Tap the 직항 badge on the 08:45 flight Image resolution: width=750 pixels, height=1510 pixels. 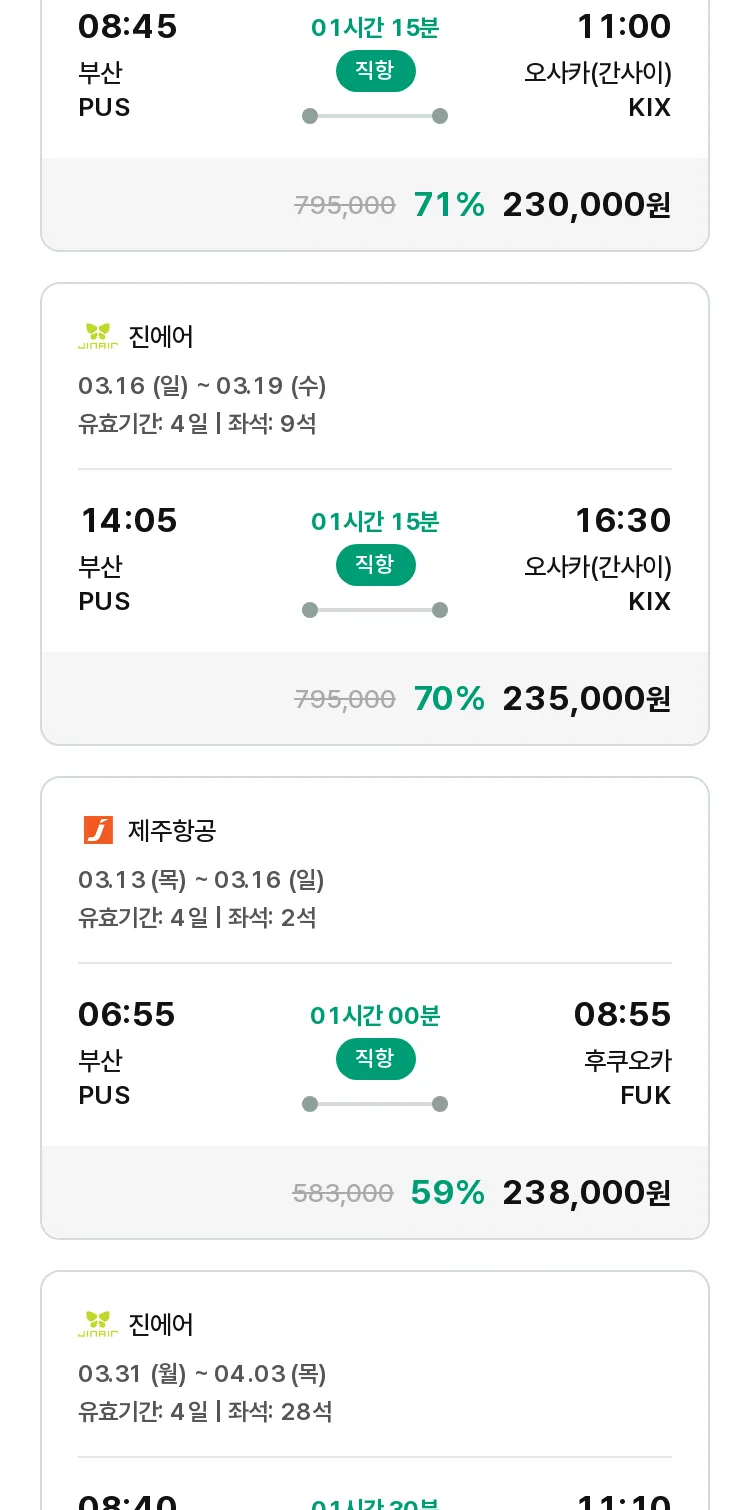(x=375, y=71)
